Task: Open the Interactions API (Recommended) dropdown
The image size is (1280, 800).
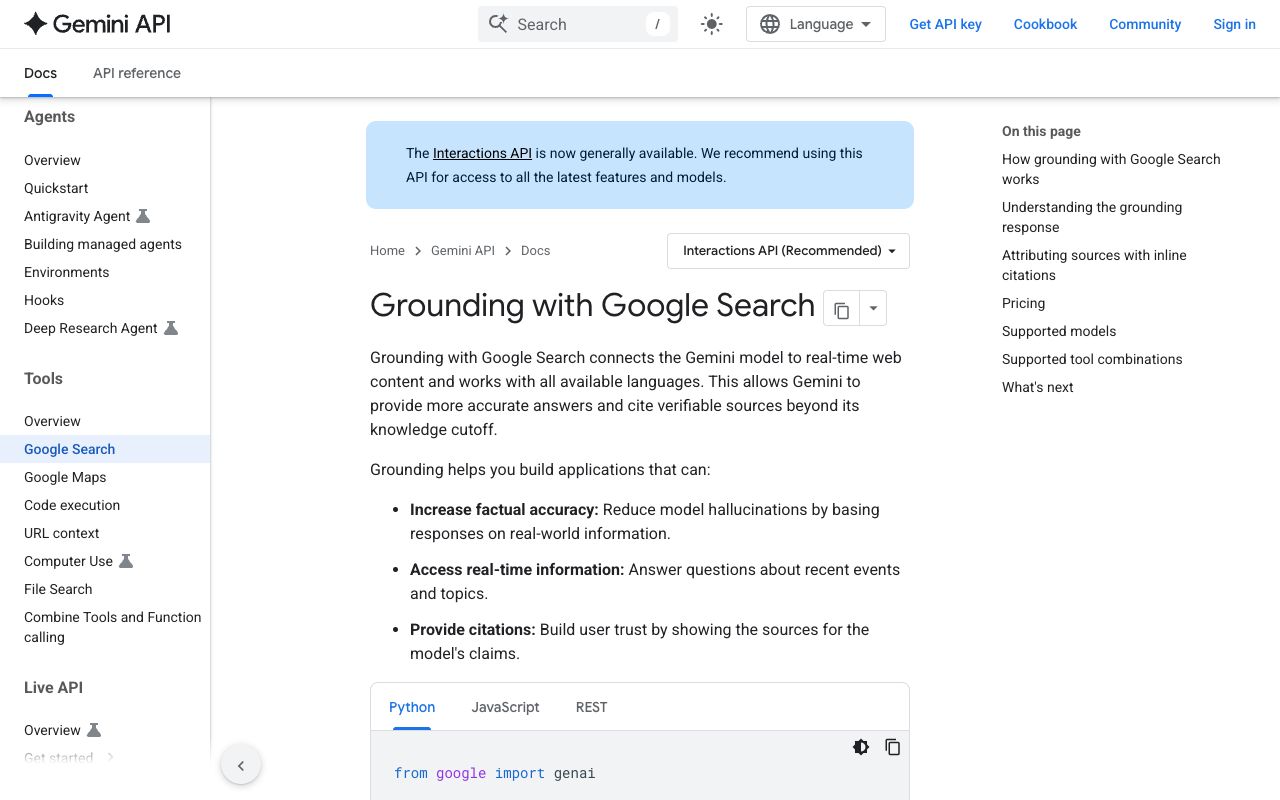Action: pos(789,251)
